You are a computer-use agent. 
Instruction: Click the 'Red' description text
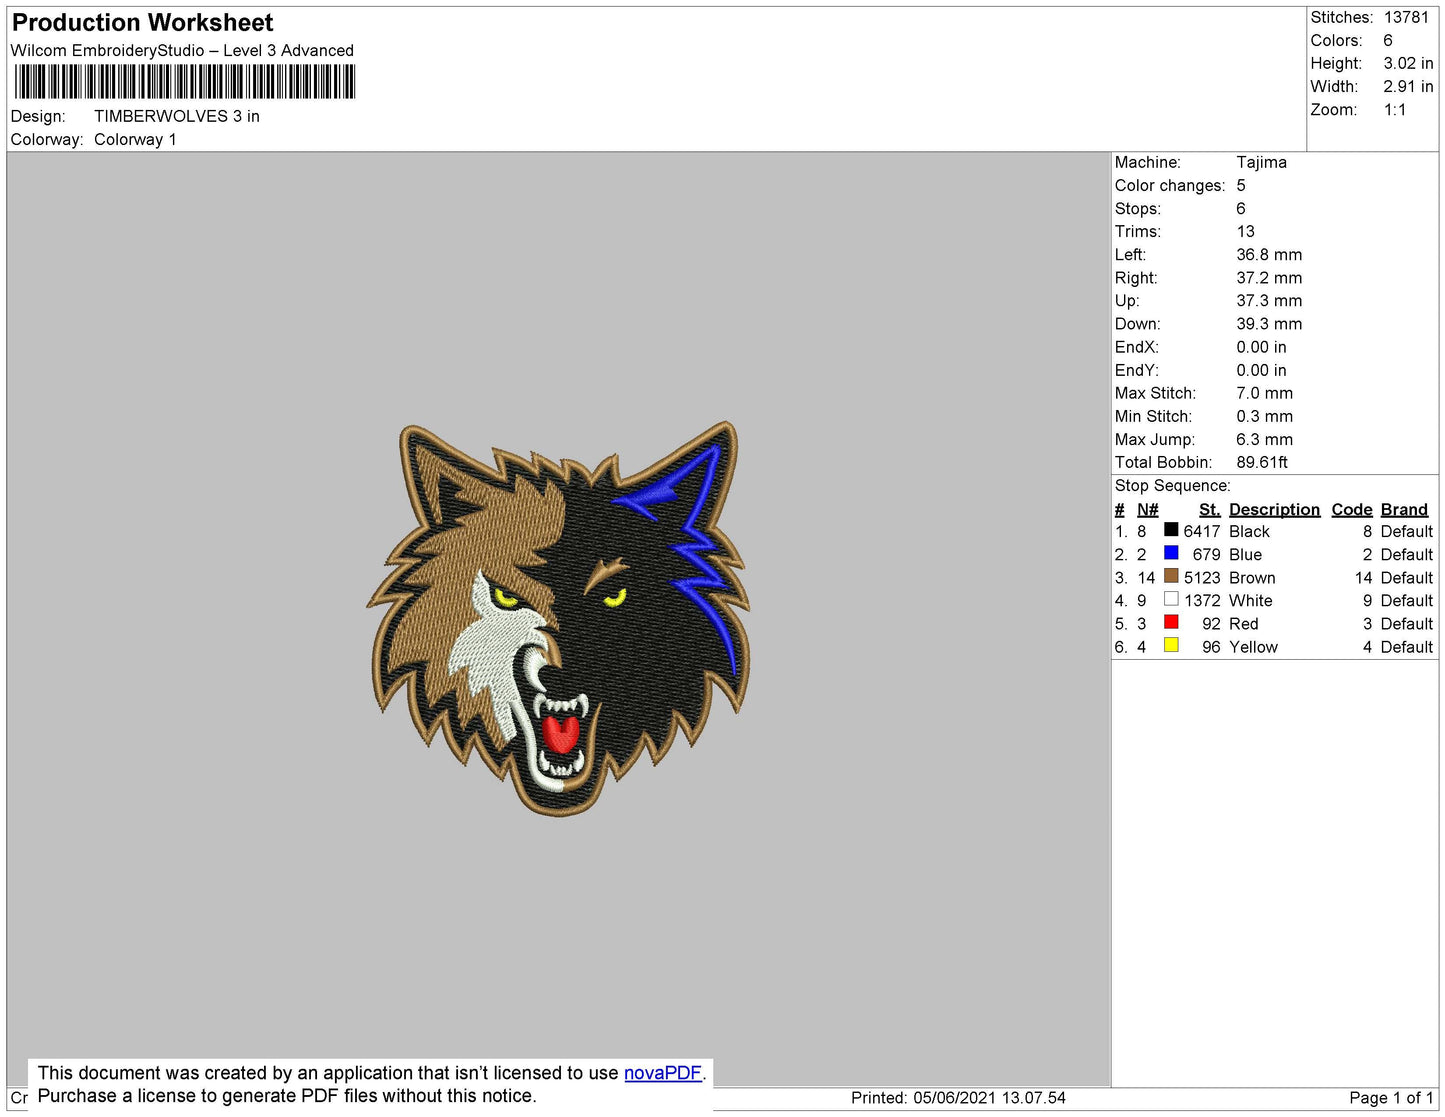tap(1243, 624)
